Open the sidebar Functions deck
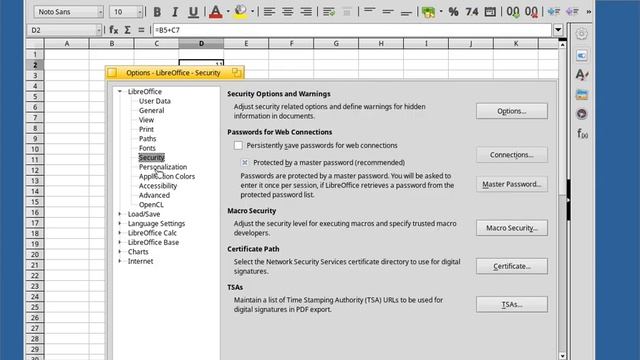The height and width of the screenshot is (360, 640). [x=582, y=133]
